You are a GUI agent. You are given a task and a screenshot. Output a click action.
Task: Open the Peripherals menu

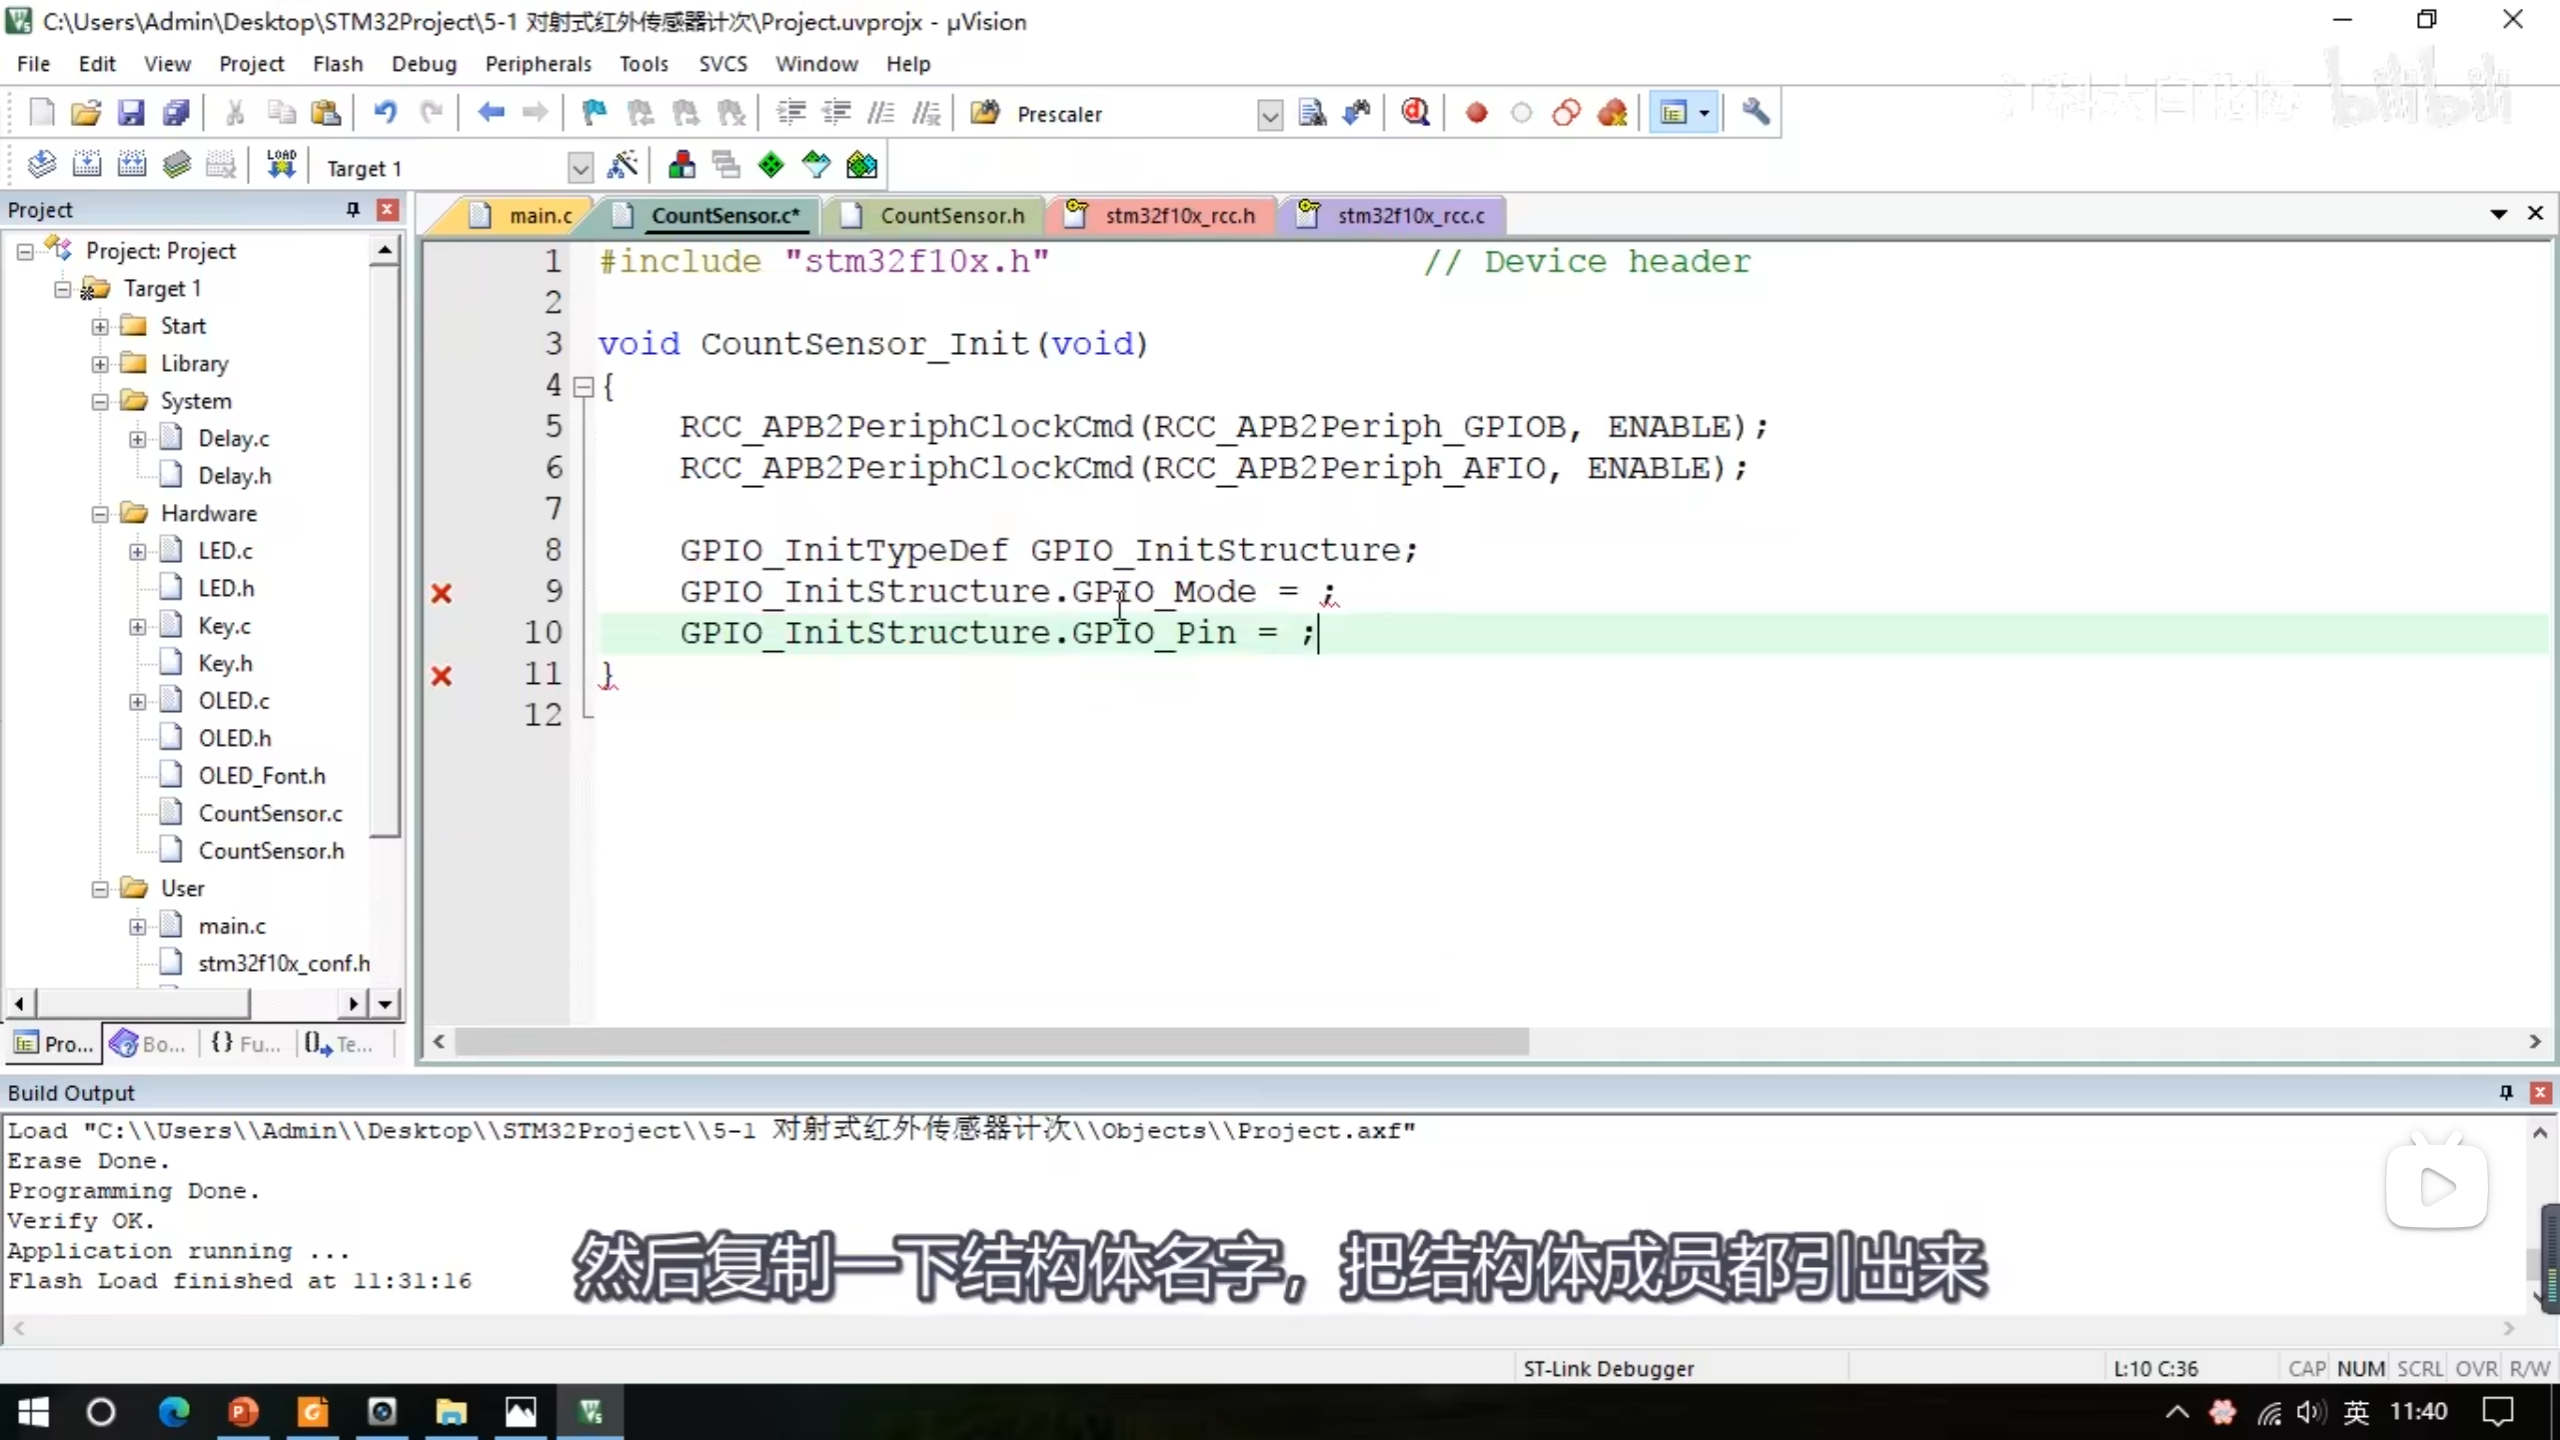[538, 64]
